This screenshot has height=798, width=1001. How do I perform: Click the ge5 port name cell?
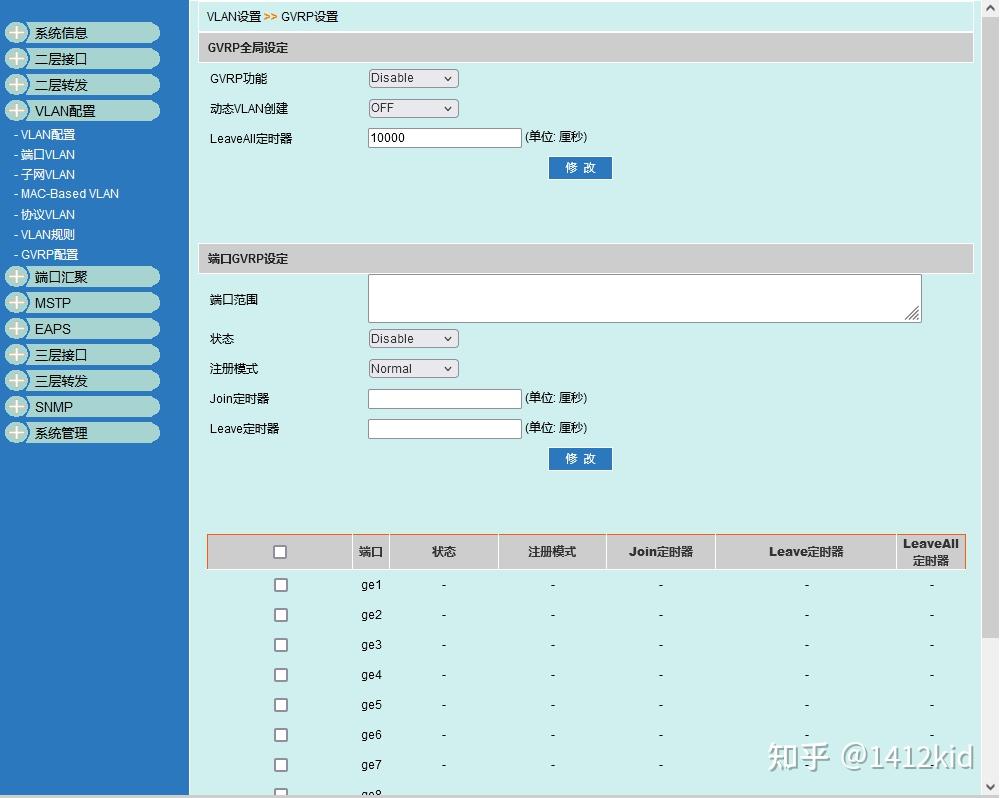(371, 705)
